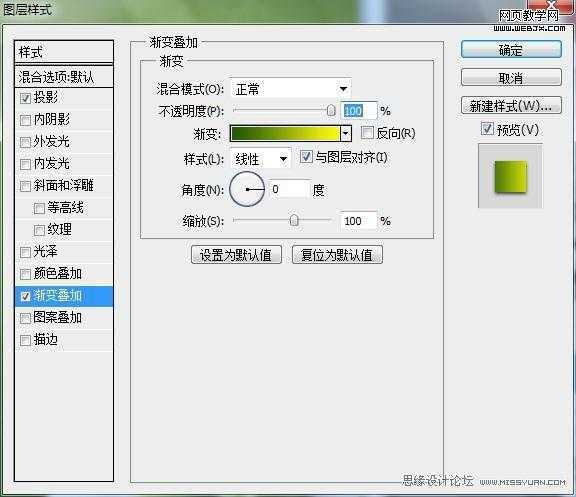
Task: Select the 图案叠加 label in the list
Action: pyautogui.click(x=58, y=317)
